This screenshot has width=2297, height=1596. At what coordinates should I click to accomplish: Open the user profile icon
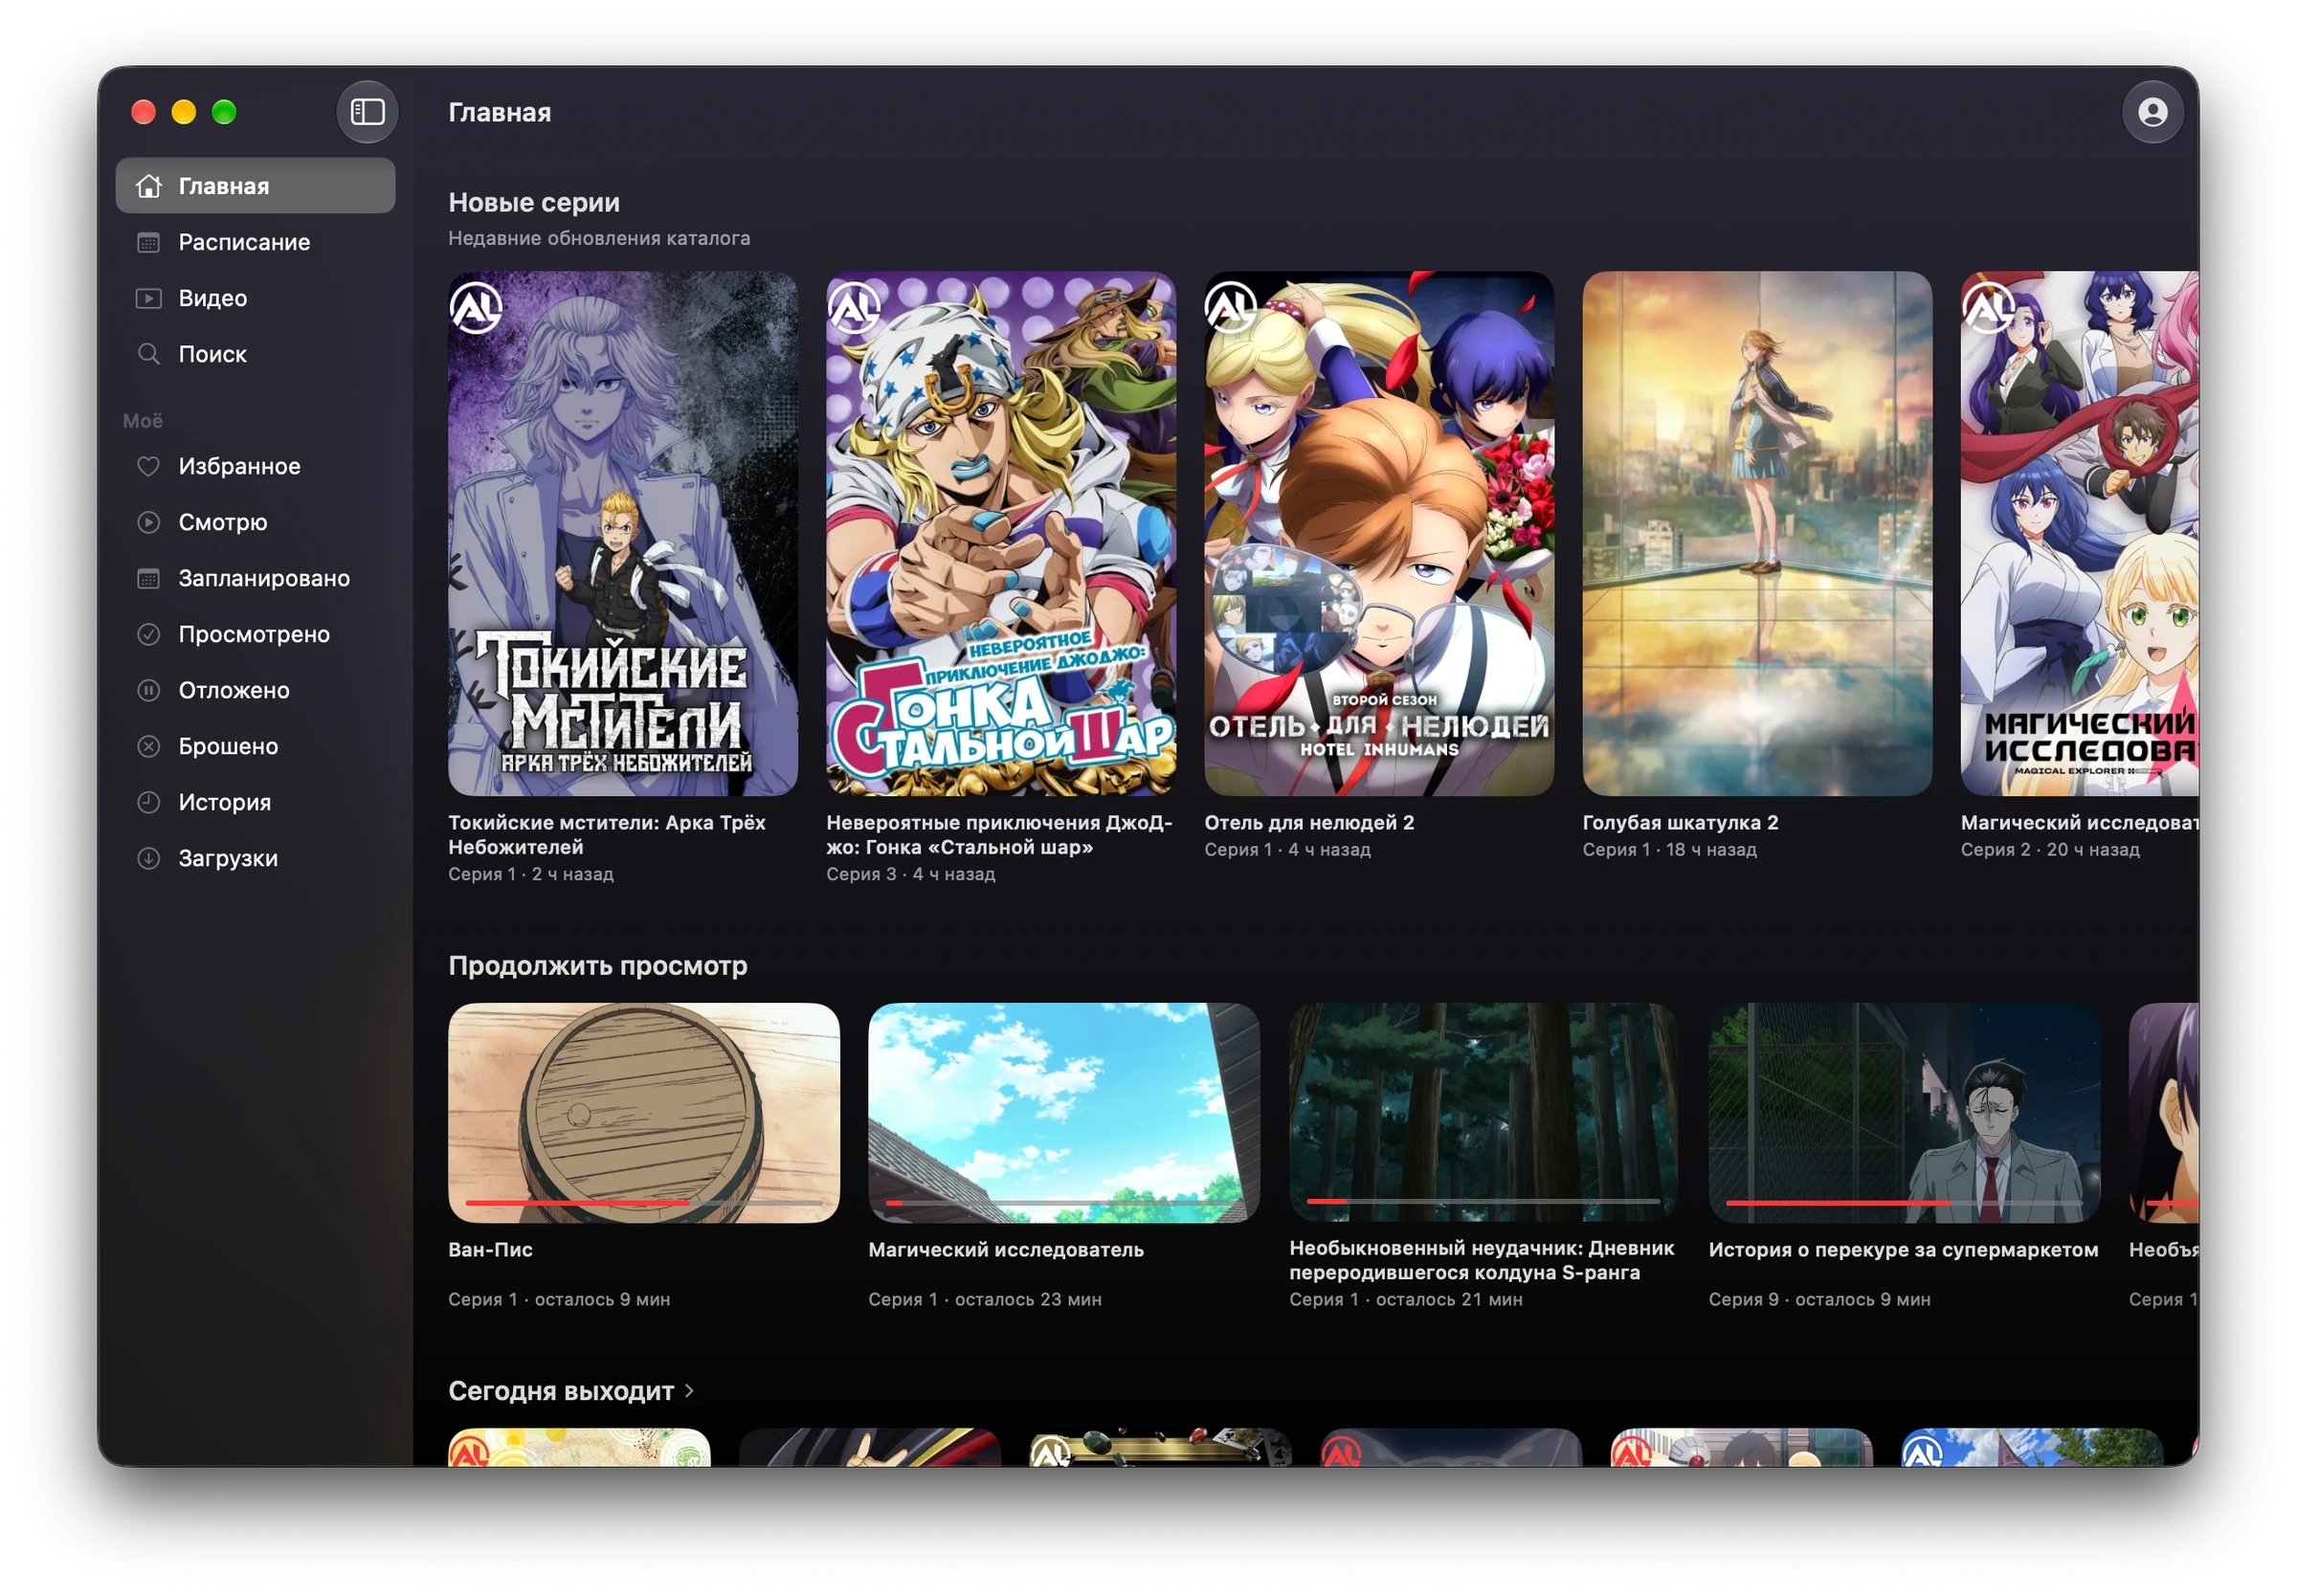(2152, 112)
